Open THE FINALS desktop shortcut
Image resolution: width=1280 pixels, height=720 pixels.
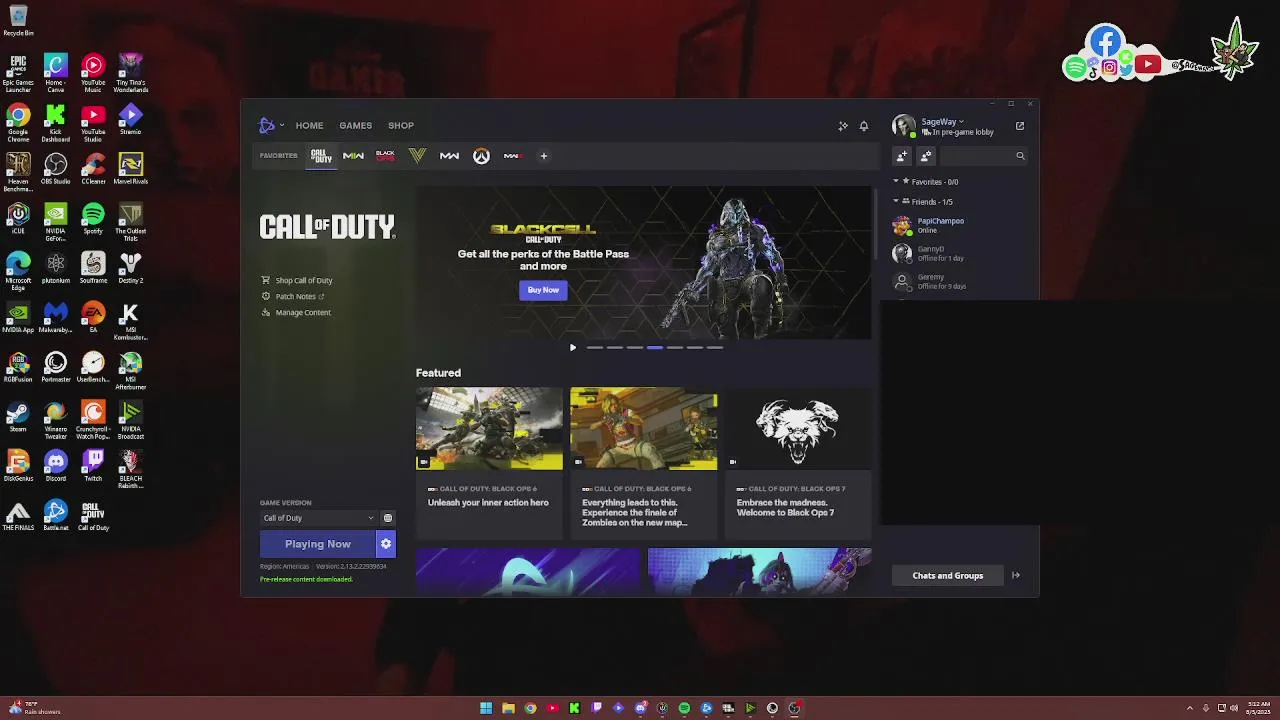coord(18,515)
